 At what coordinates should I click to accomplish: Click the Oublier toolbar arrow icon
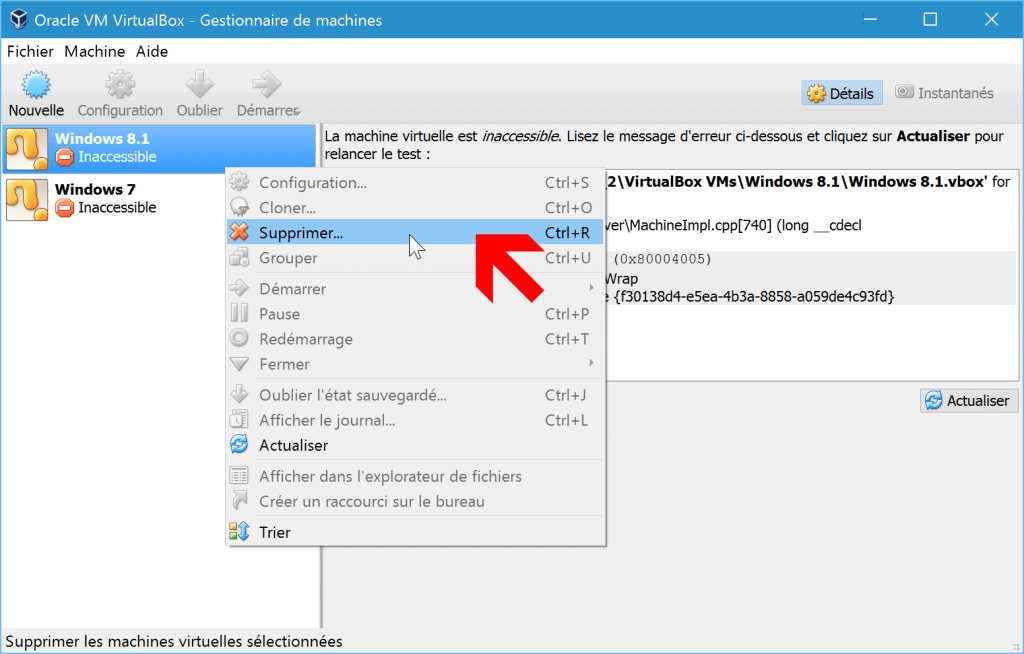tap(199, 84)
